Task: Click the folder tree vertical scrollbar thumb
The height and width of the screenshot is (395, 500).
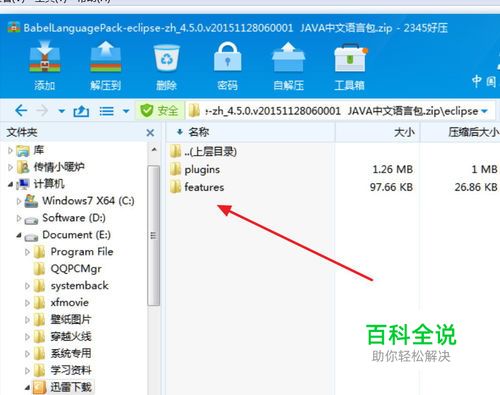Action: [x=154, y=235]
